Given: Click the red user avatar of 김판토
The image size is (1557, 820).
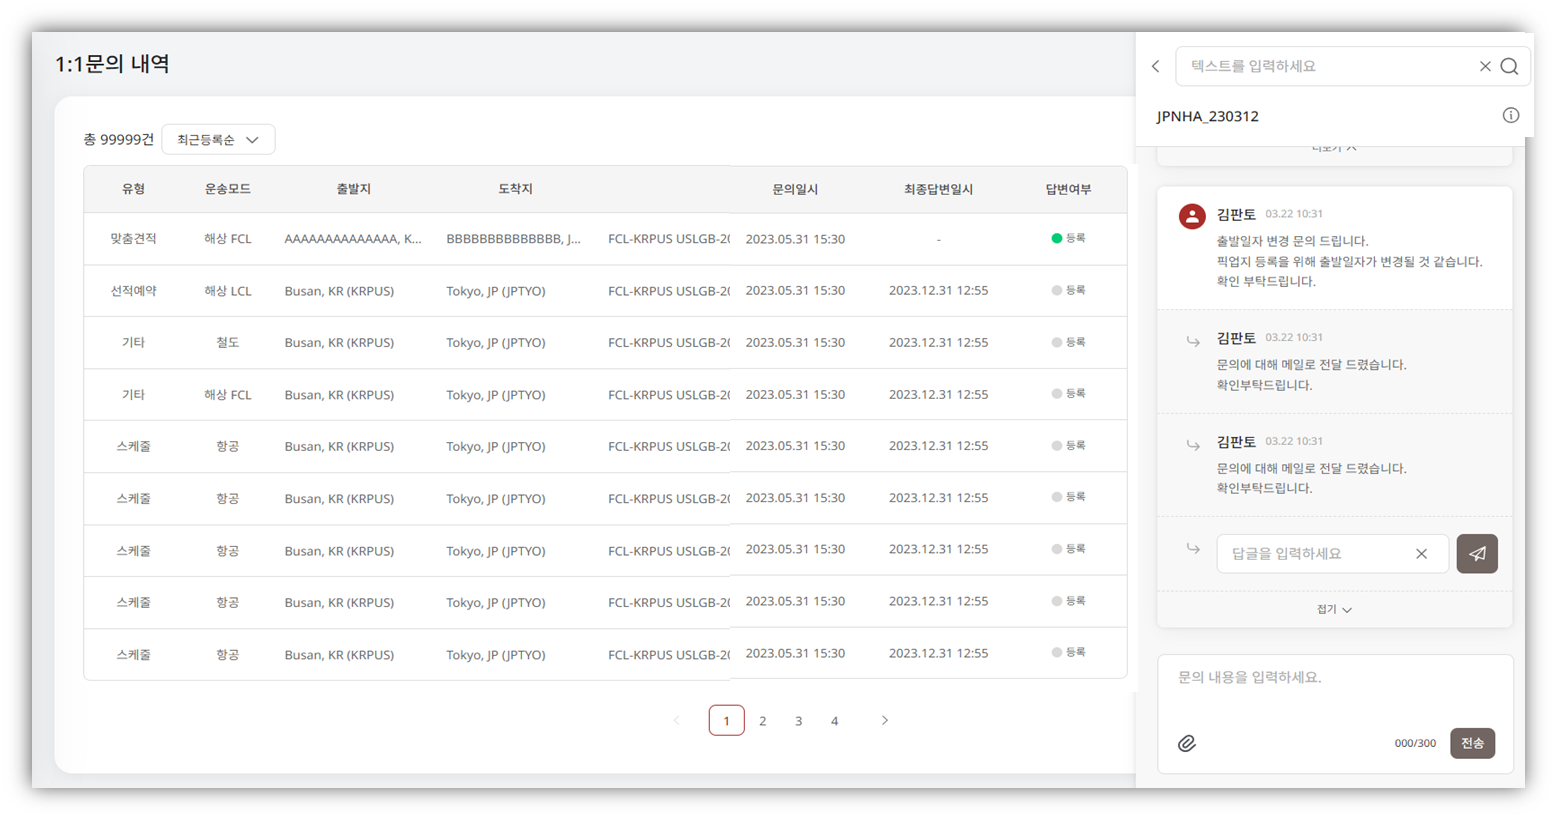Looking at the screenshot, I should [x=1192, y=216].
